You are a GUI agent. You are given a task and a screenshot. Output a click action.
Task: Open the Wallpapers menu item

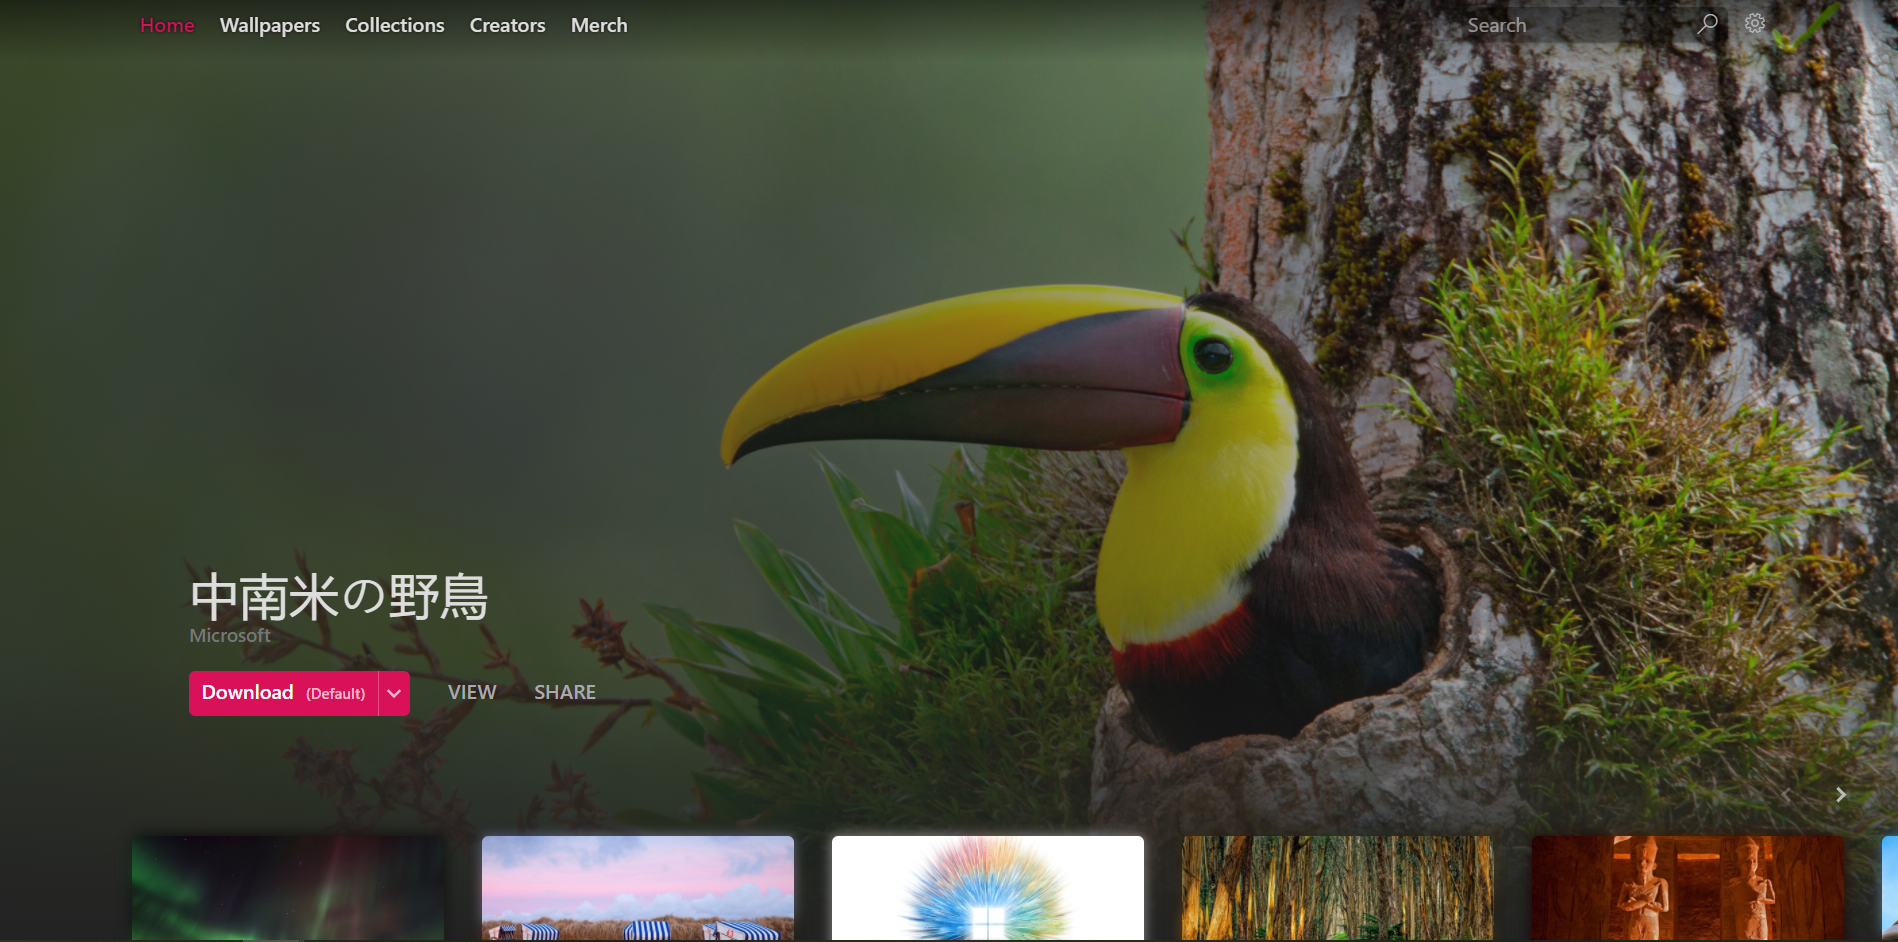[269, 26]
